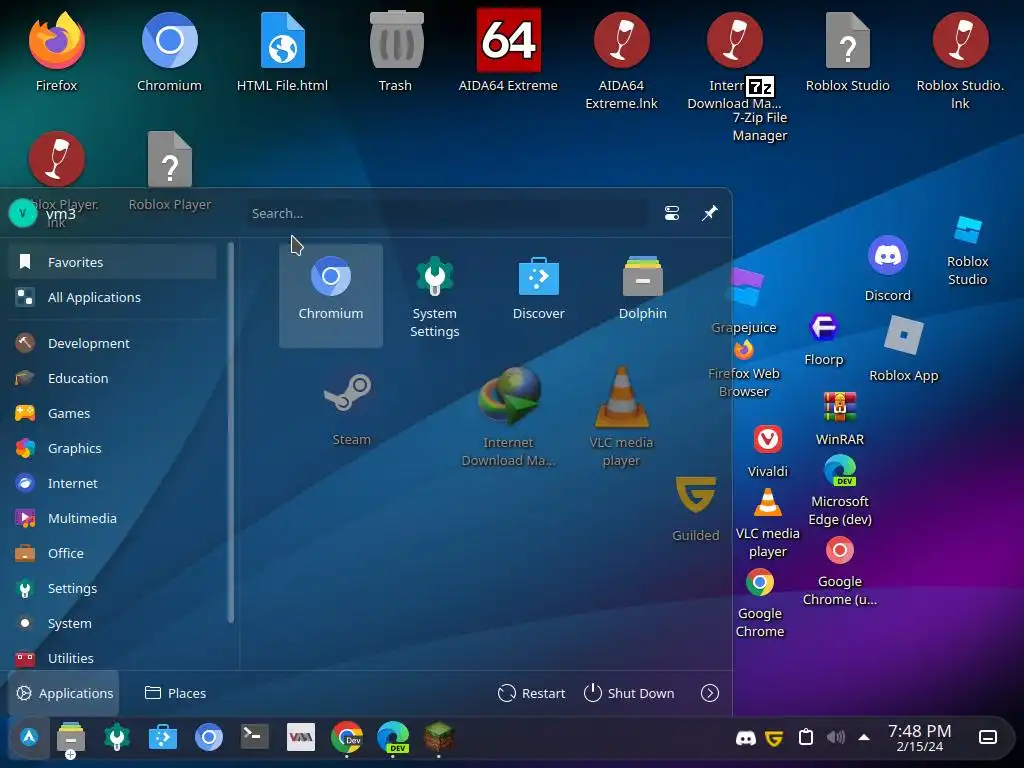This screenshot has height=768, width=1024.
Task: Open Chrome Dev from taskbar
Action: click(347, 737)
